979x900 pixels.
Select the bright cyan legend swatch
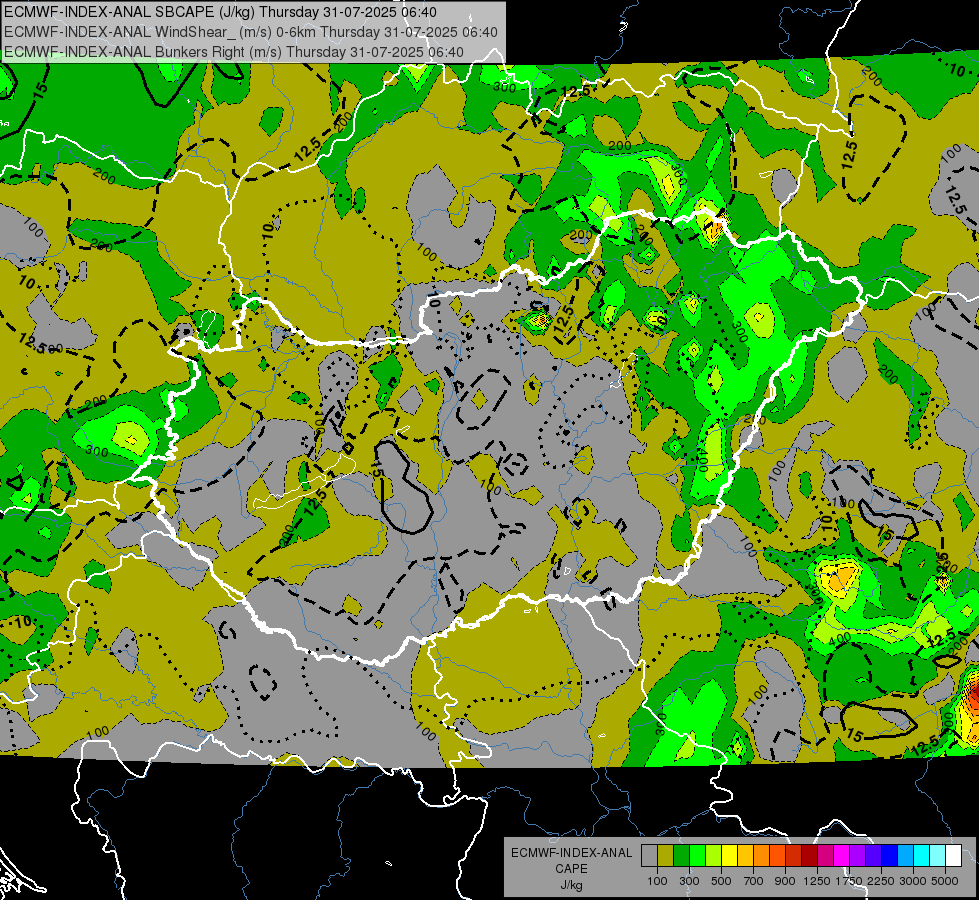click(921, 856)
